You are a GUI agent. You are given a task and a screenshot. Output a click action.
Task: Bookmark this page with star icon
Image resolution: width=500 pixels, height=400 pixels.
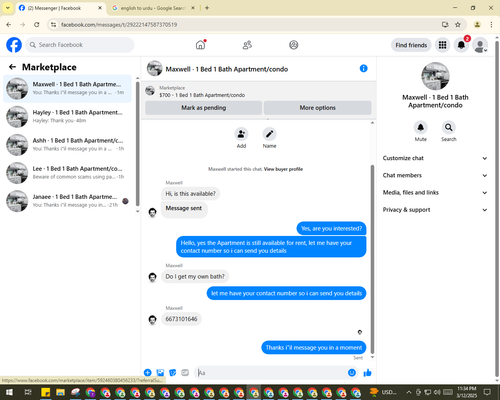pos(458,24)
